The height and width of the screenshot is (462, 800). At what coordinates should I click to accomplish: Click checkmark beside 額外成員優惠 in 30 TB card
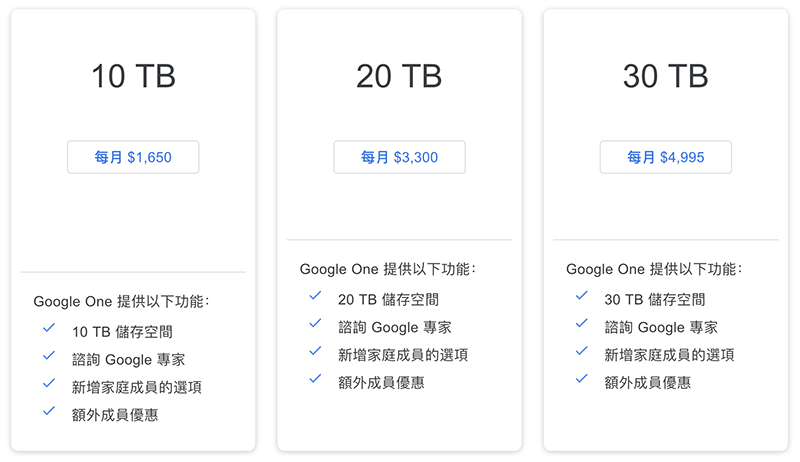pyautogui.click(x=581, y=379)
